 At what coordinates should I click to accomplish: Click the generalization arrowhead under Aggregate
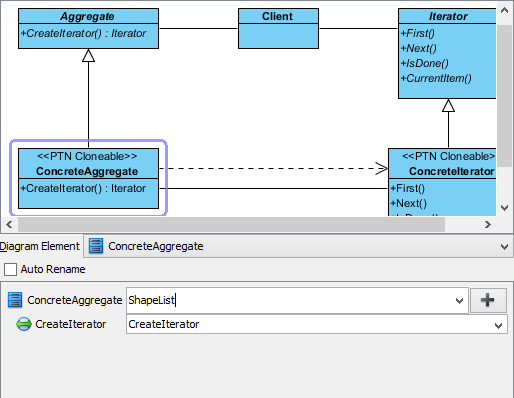(88, 56)
